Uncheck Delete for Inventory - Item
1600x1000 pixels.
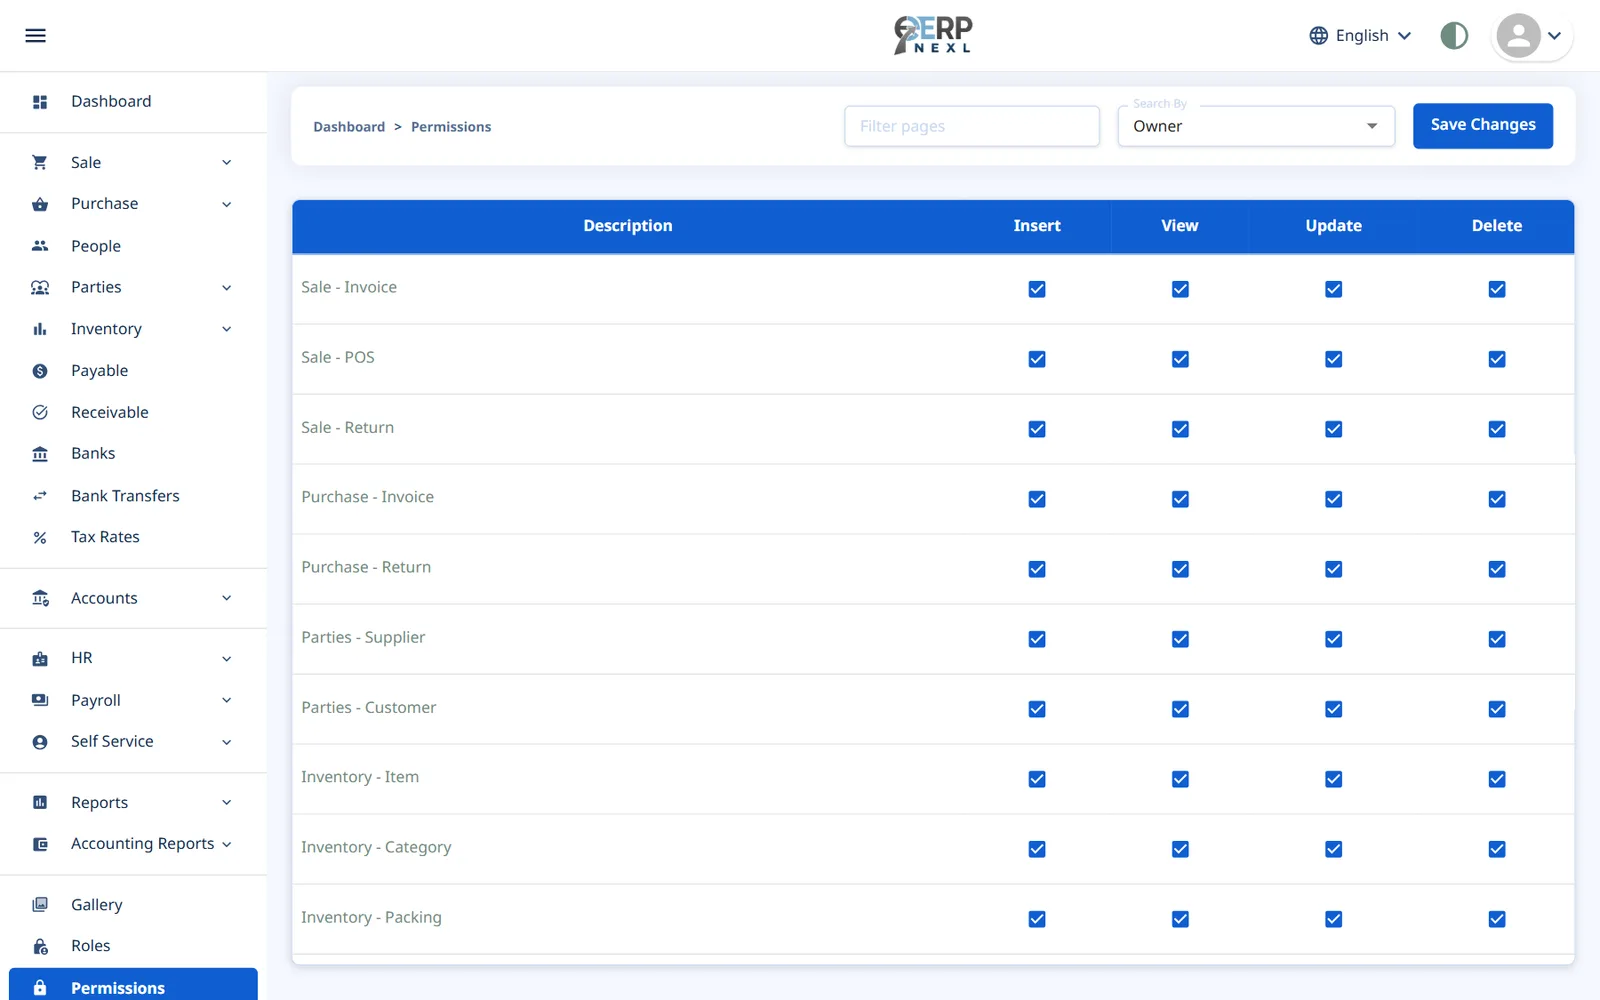click(x=1497, y=779)
